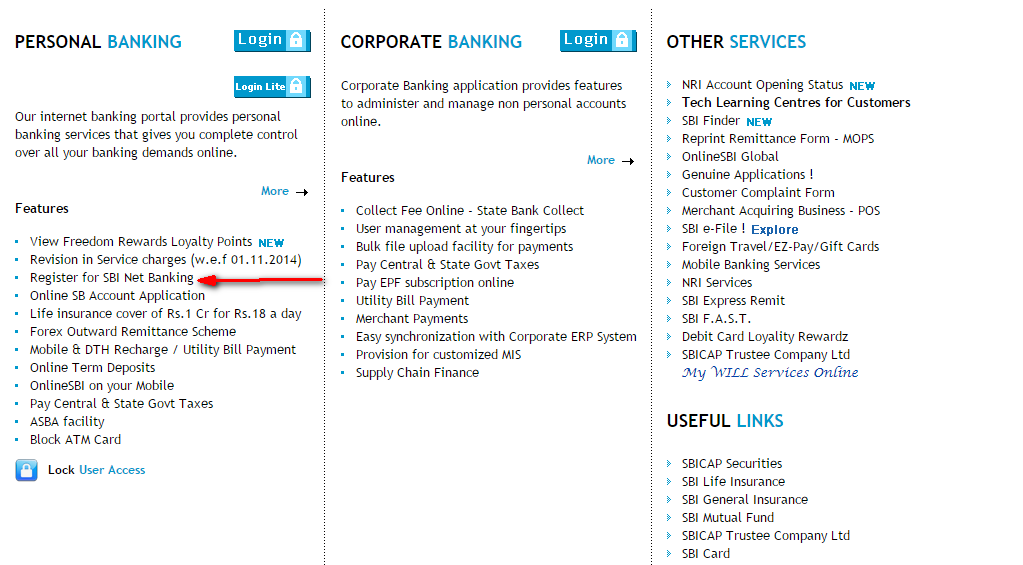The width and height of the screenshot is (1023, 565).
Task: Open ASBA facility link
Action: click(x=67, y=421)
